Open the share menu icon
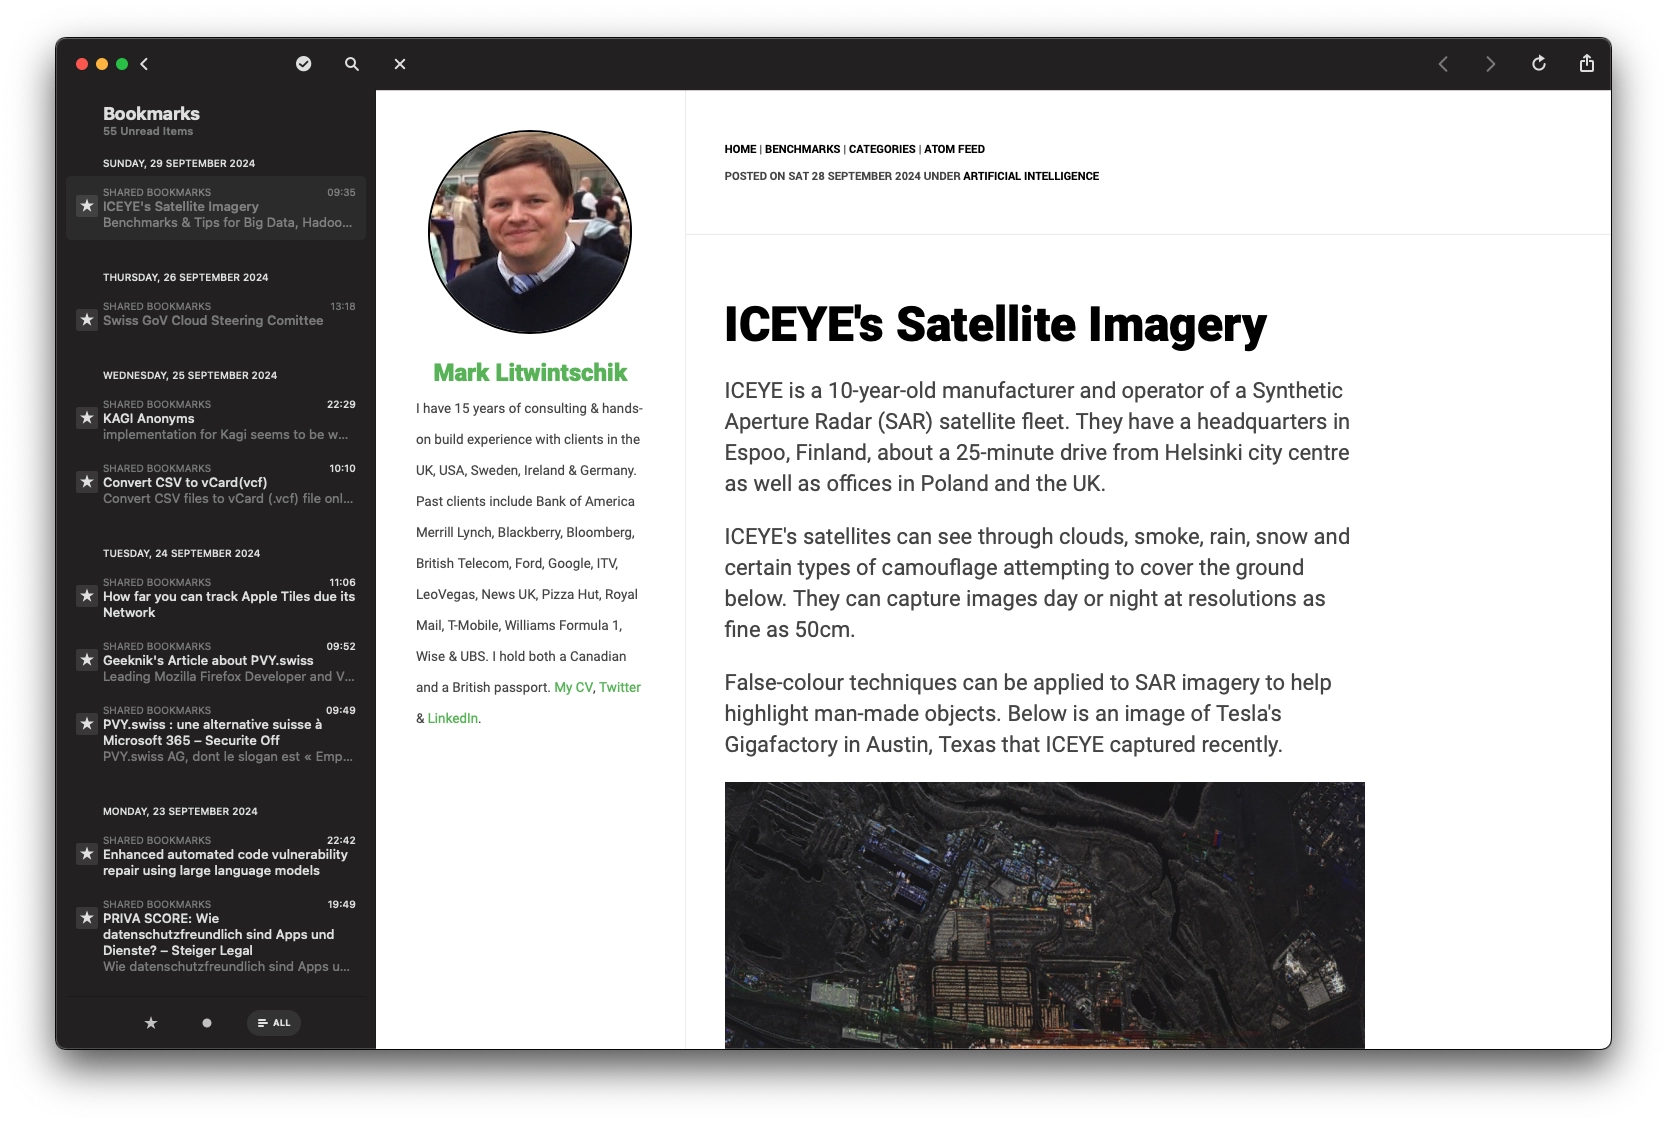Viewport: 1667px width, 1123px height. click(1587, 64)
